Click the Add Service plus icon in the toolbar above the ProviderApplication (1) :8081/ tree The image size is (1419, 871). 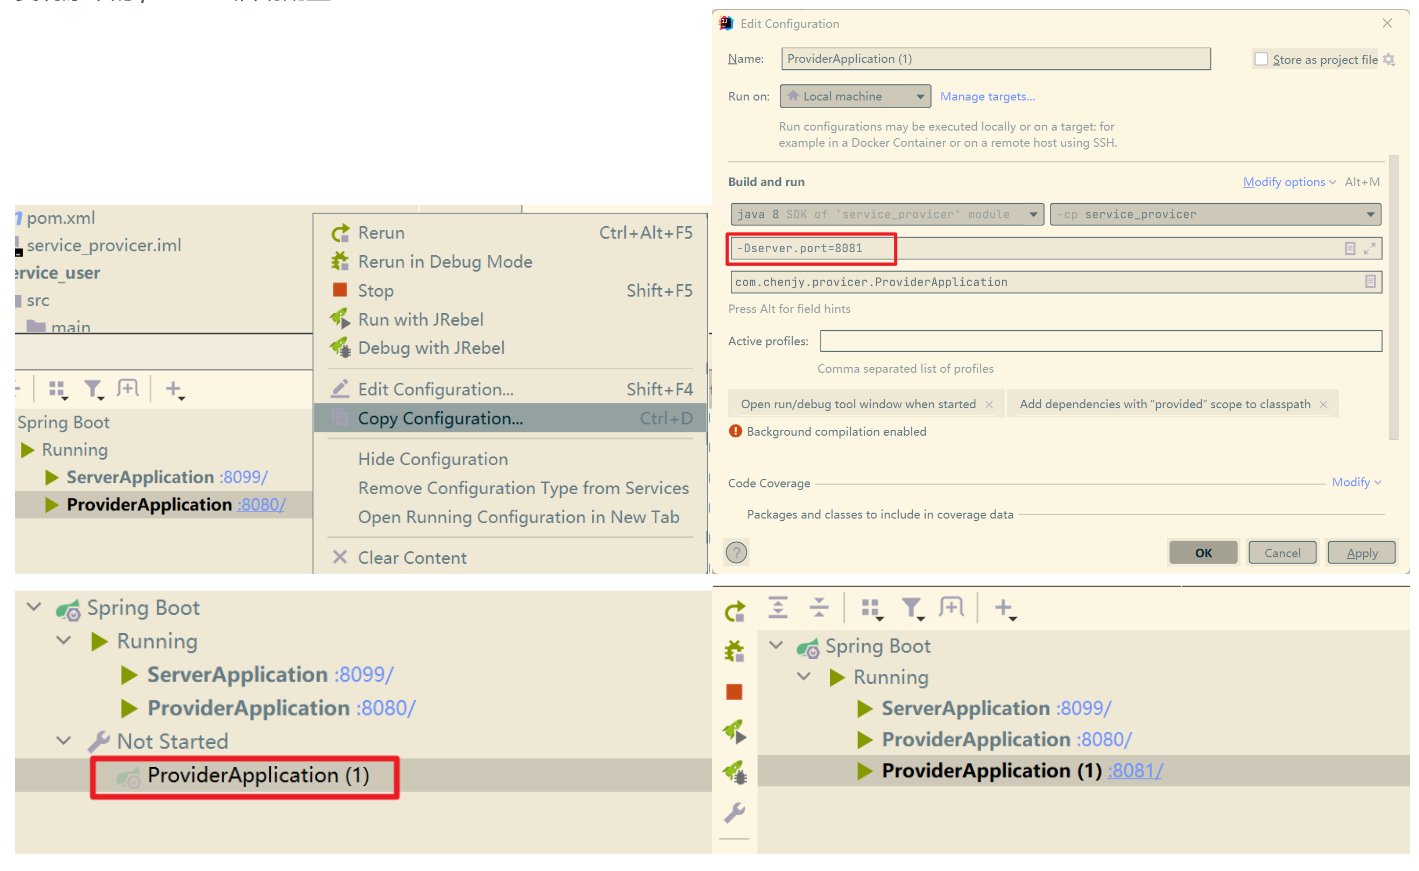click(1005, 608)
